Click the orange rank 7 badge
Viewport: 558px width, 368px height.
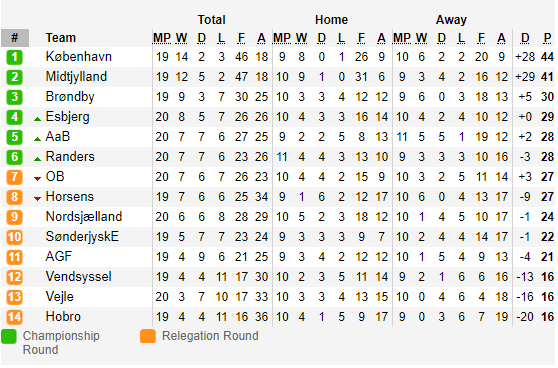tap(15, 177)
